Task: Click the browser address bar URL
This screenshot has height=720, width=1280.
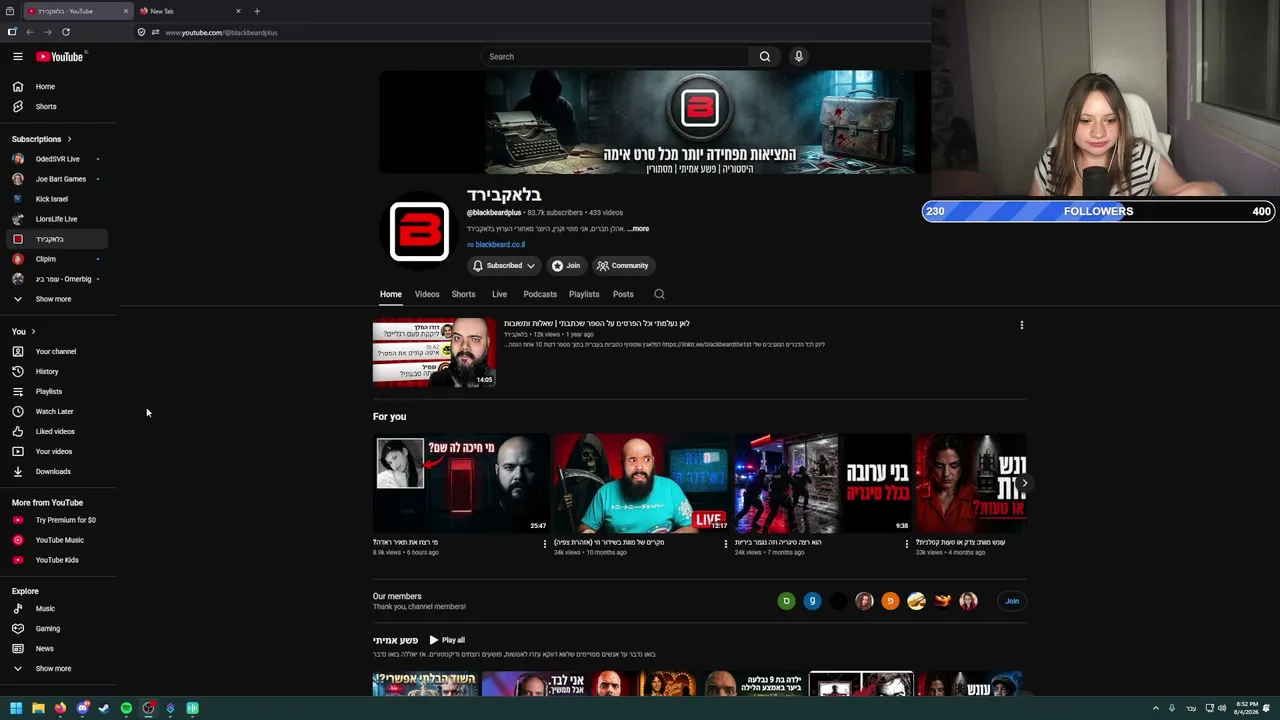Action: [221, 32]
